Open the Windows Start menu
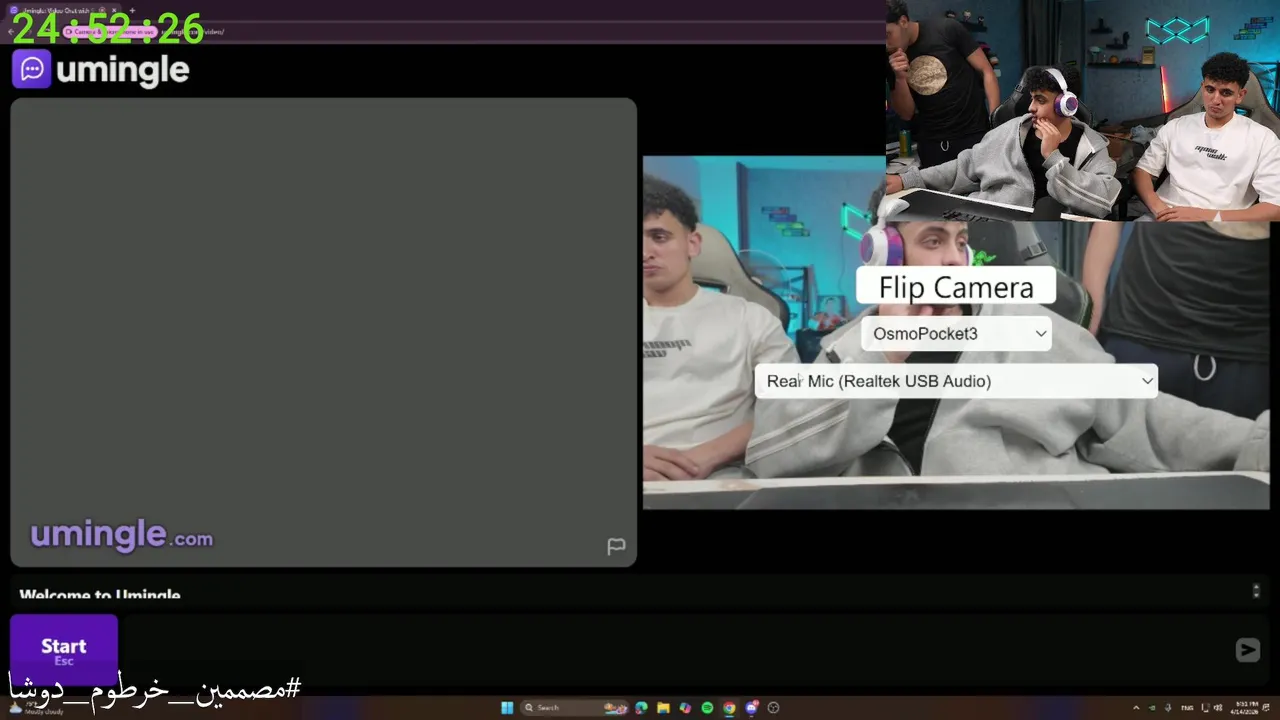This screenshot has height=720, width=1280. click(x=507, y=708)
